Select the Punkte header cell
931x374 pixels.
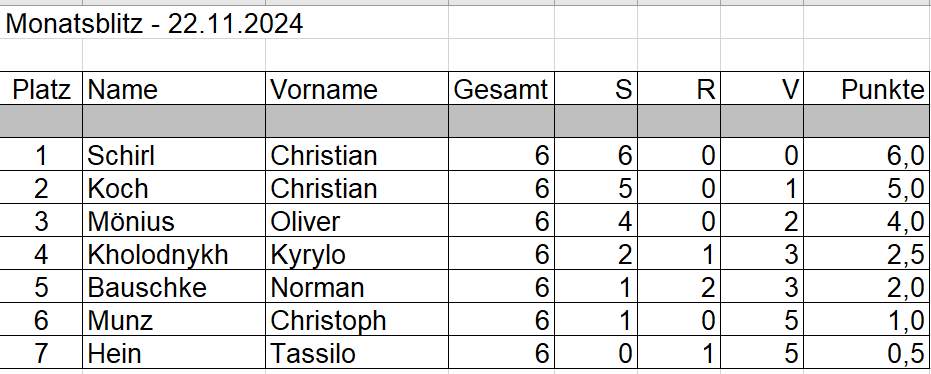click(867, 89)
